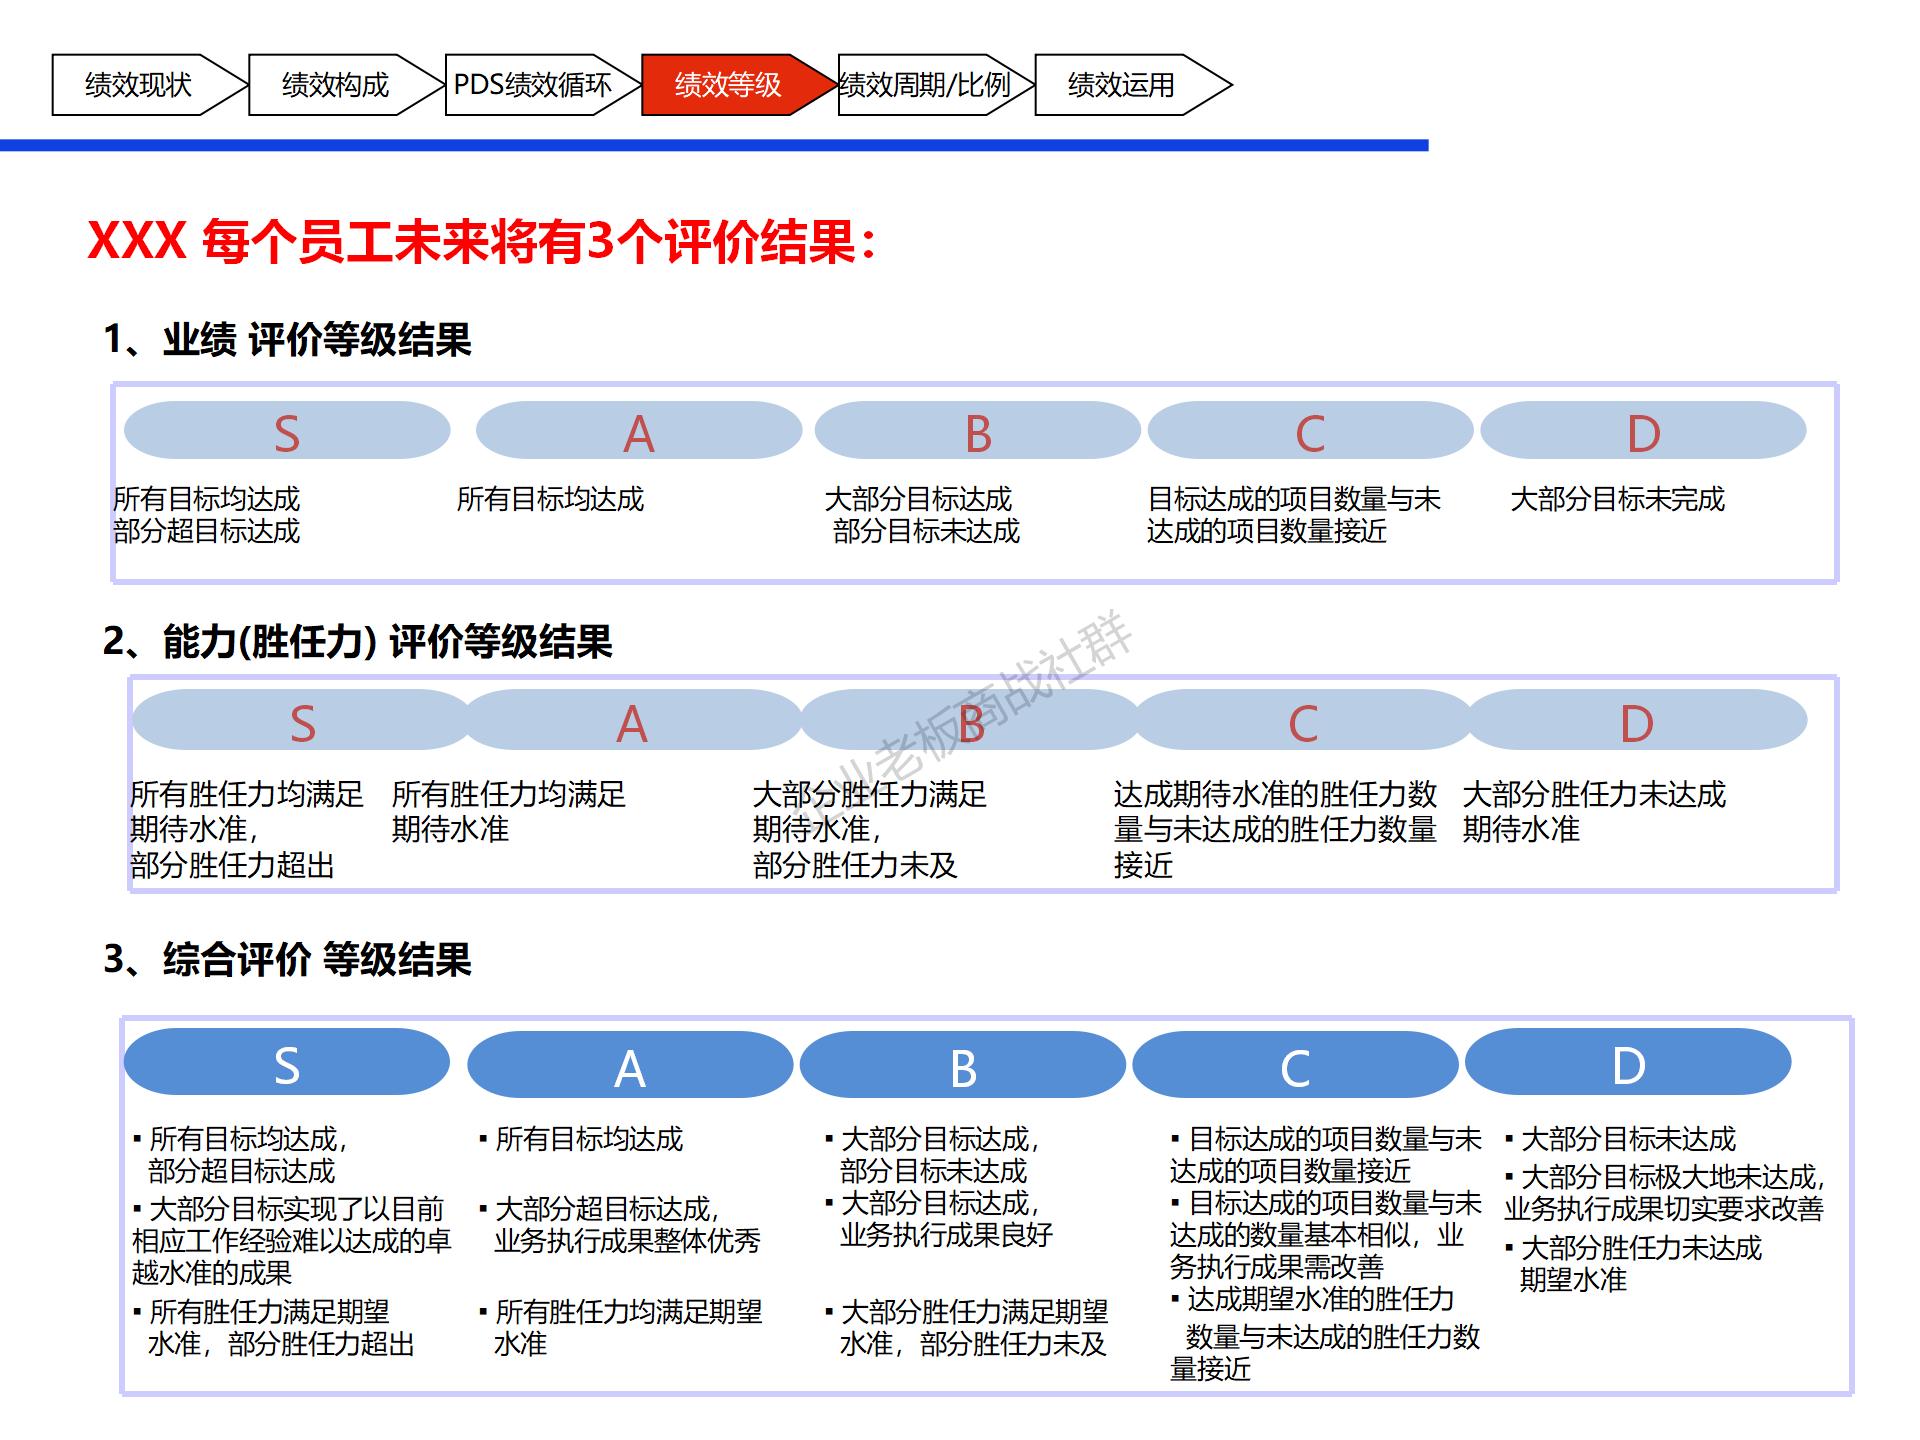Click bullet 大部分目标达成，业务执行成果良好
The height and width of the screenshot is (1440, 1920).
coord(939,1219)
